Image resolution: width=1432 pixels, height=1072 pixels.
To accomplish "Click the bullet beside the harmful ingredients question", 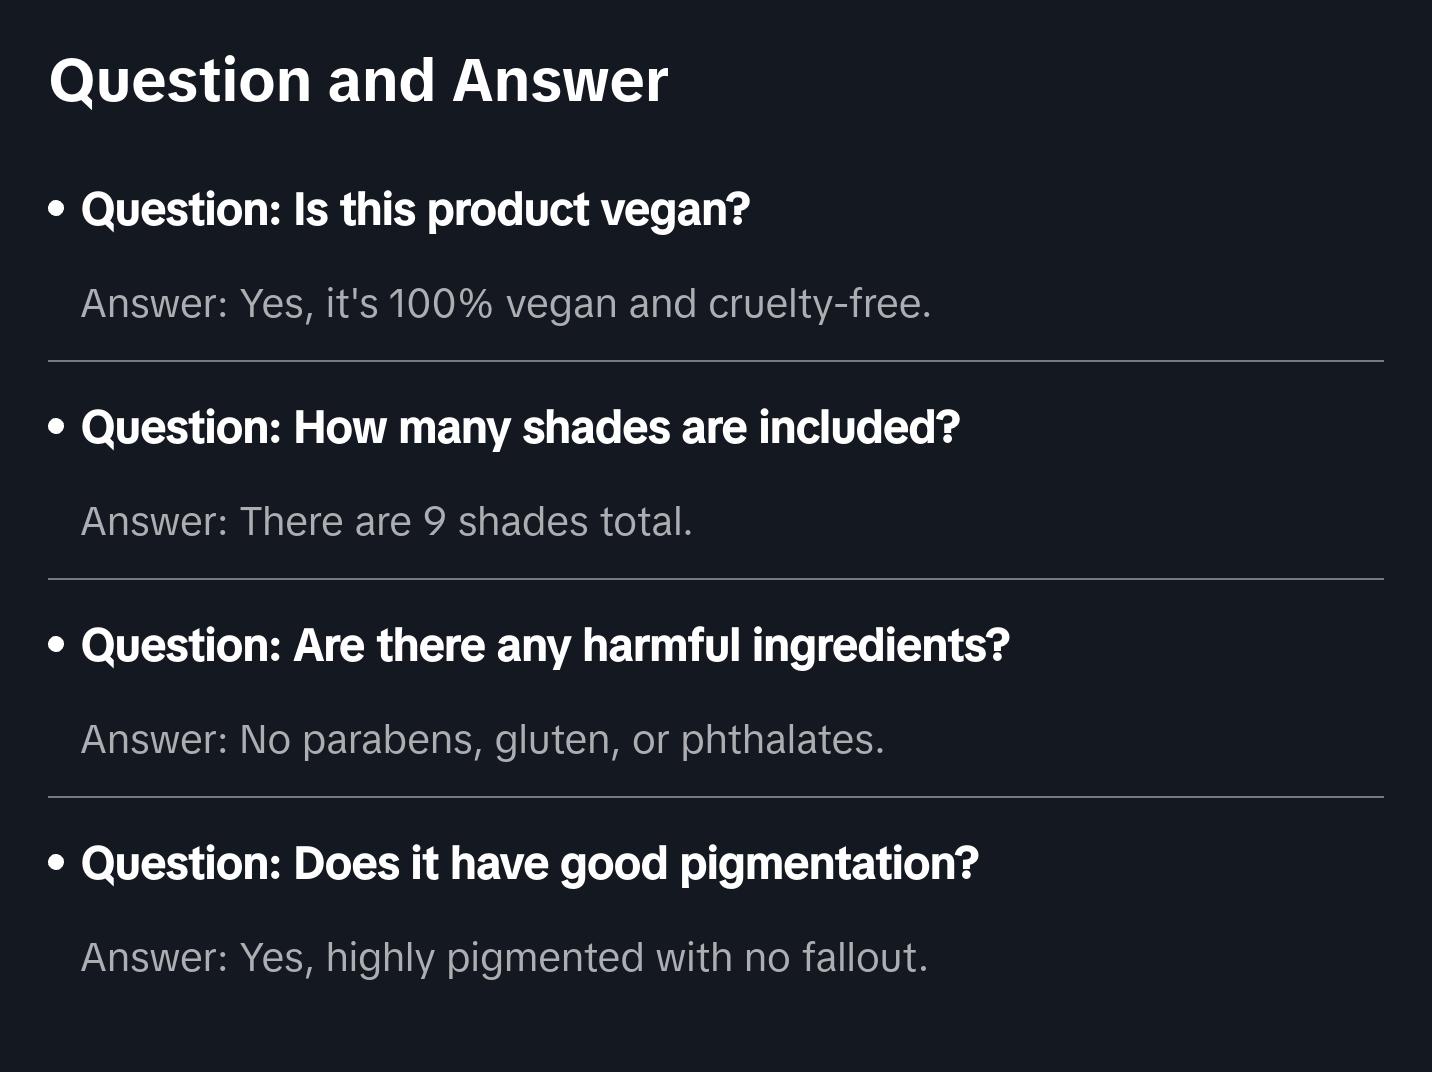I will coord(57,646).
